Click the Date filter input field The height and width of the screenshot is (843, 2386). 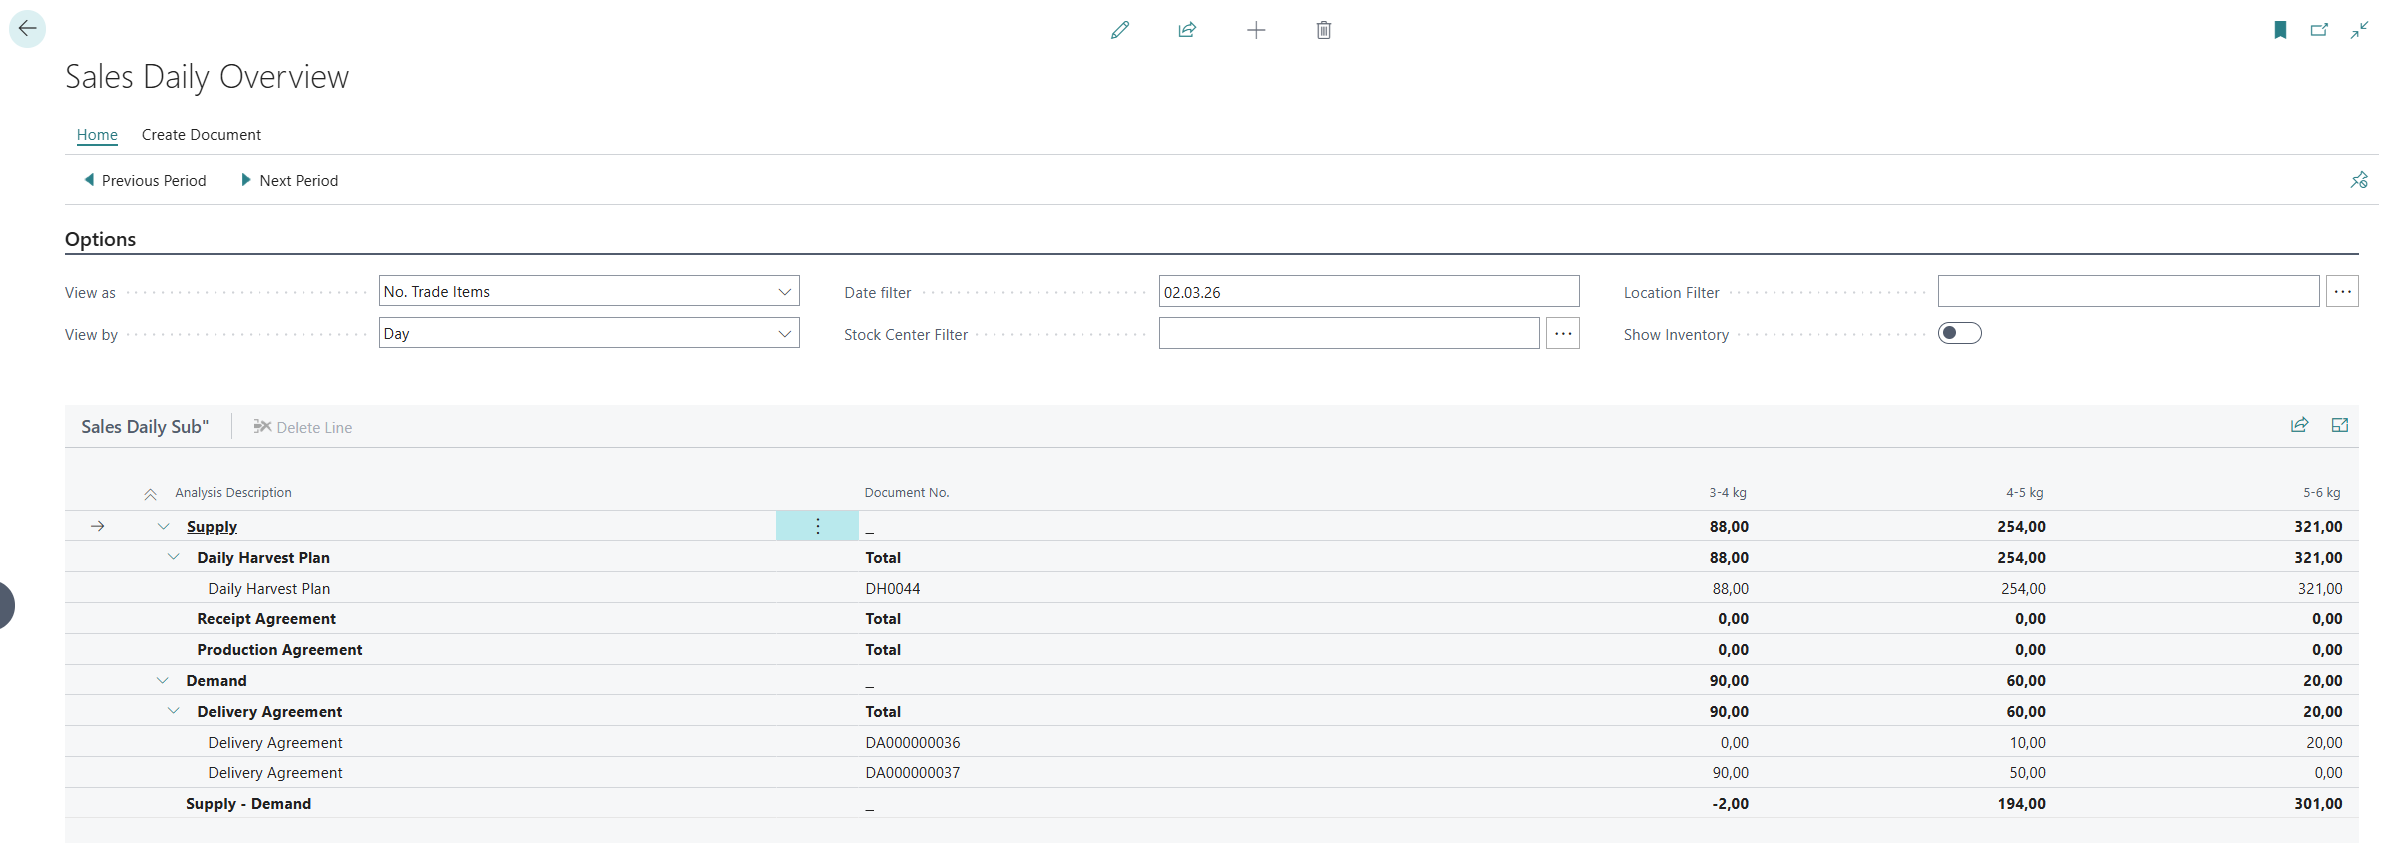1368,292
